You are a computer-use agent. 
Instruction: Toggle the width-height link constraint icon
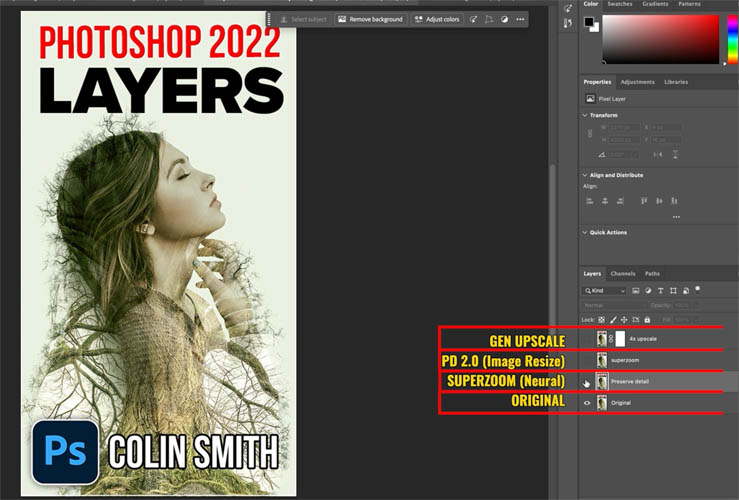(590, 134)
